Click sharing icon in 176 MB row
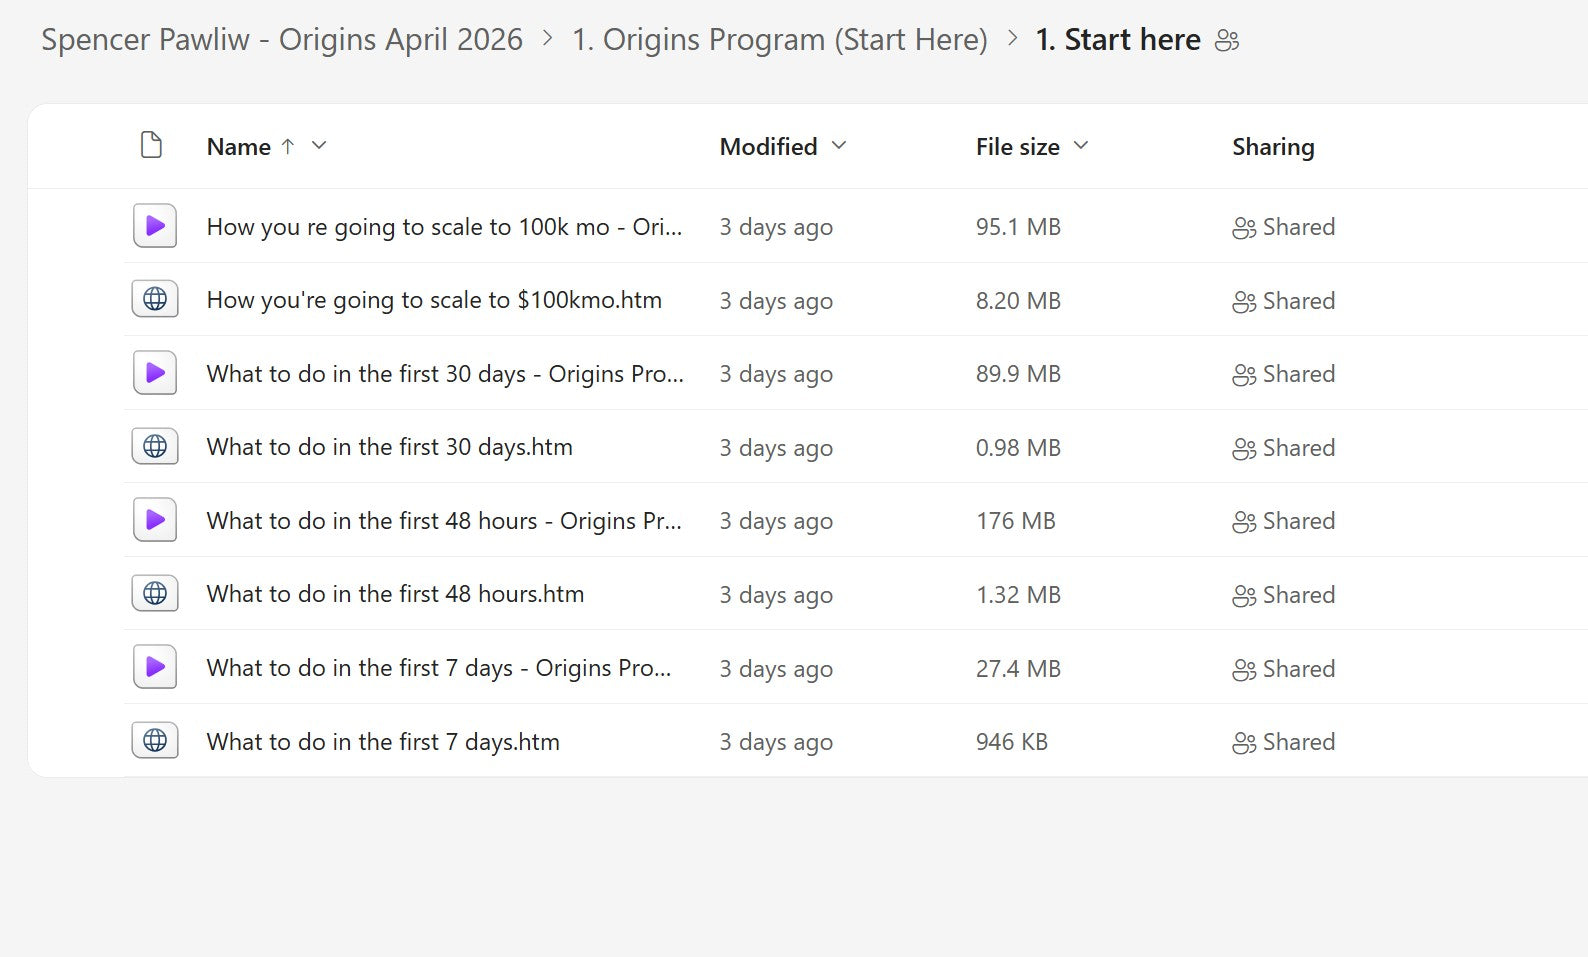Screen dimensions: 1588x957 1244,522
